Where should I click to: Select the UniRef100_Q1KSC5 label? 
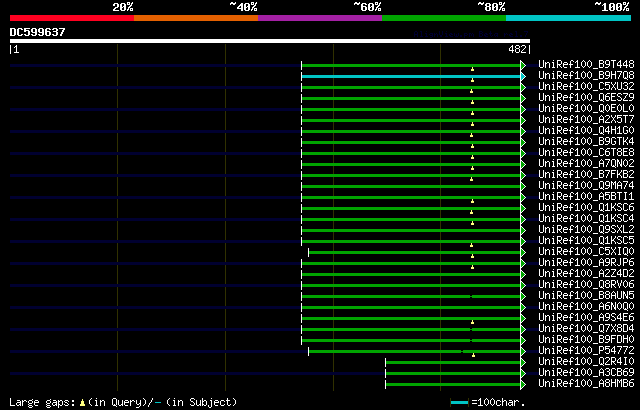586,241
